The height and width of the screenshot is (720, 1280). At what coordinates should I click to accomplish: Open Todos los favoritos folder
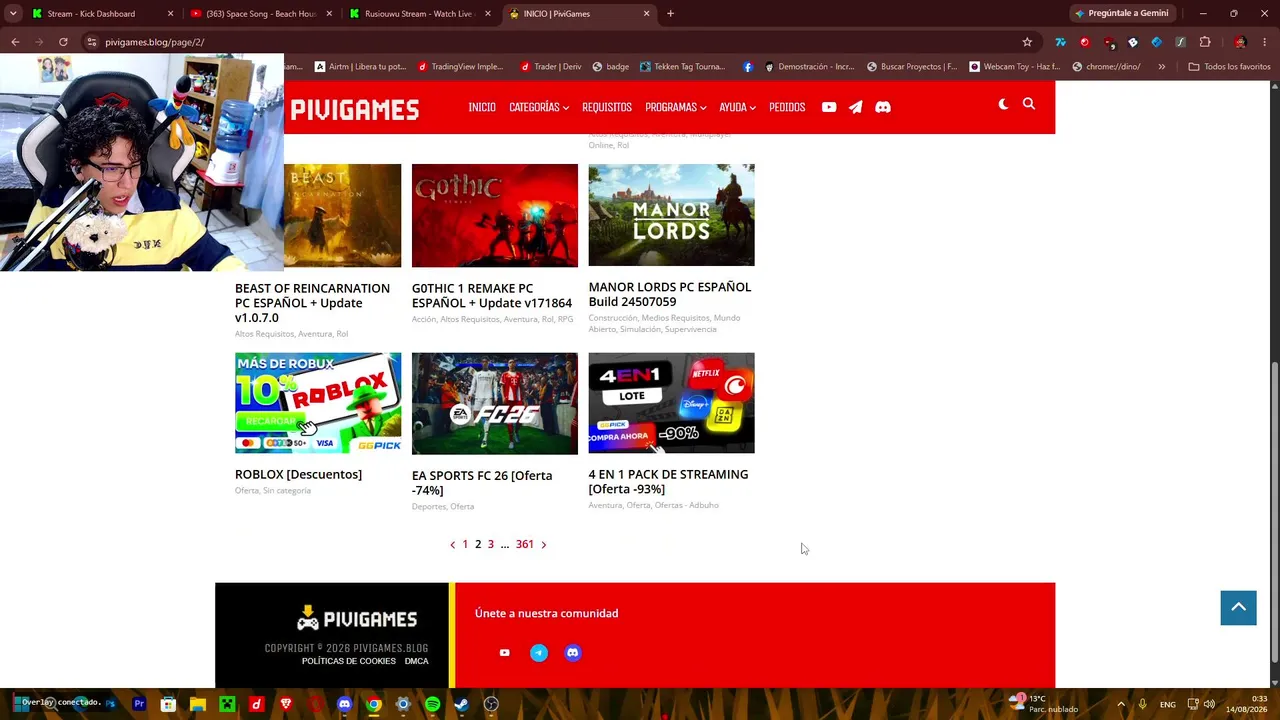[x=1229, y=67]
